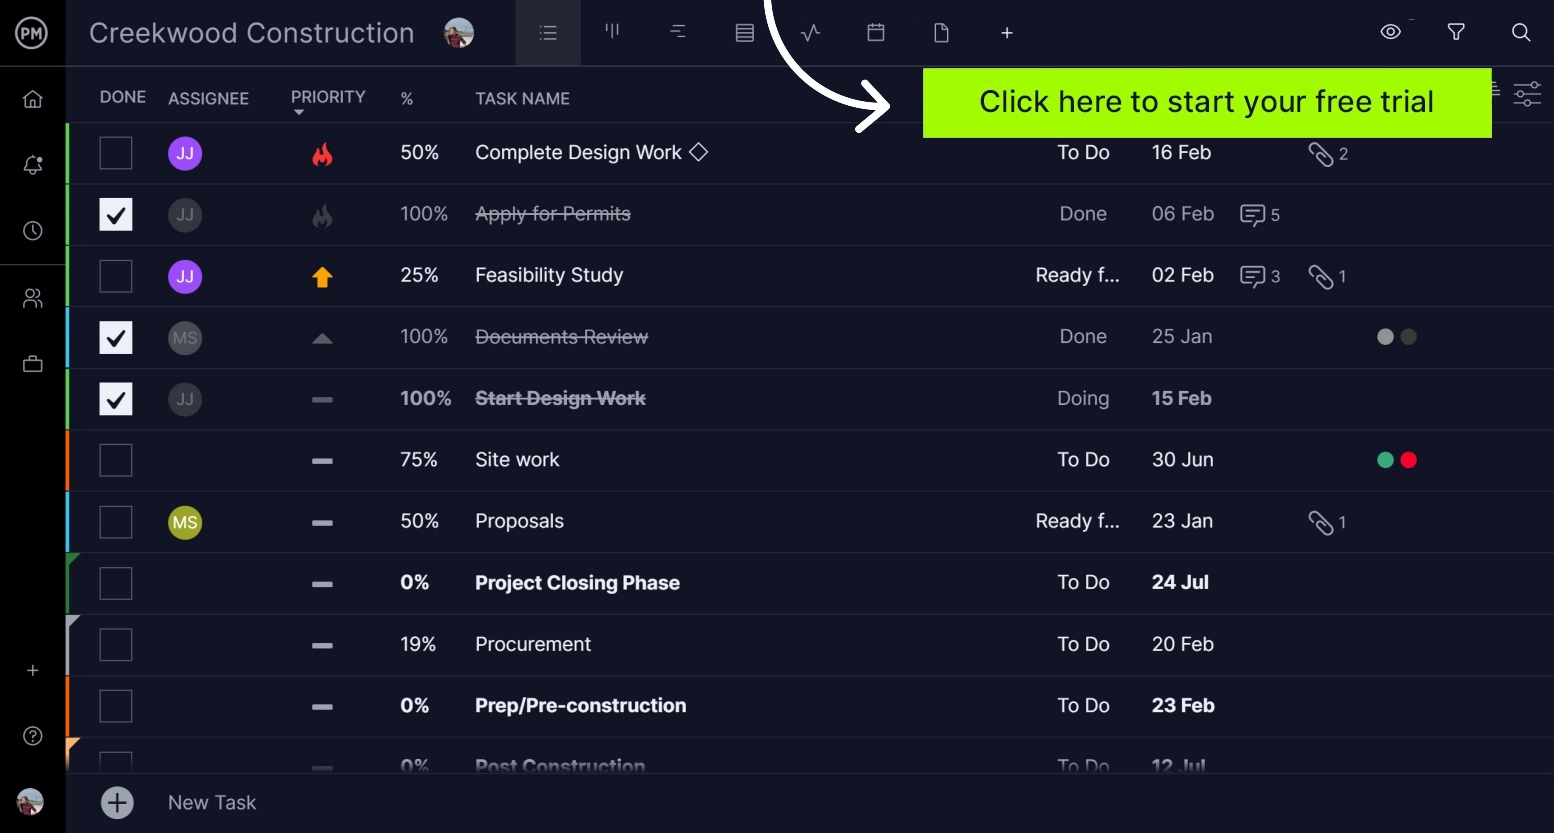This screenshot has height=833, width=1554.
Task: Open the search magnifier icon
Action: pos(1520,33)
